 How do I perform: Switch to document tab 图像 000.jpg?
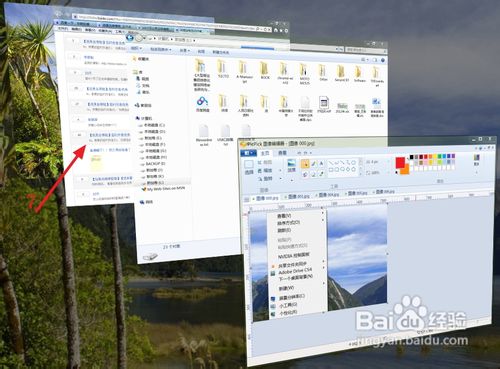click(x=266, y=198)
